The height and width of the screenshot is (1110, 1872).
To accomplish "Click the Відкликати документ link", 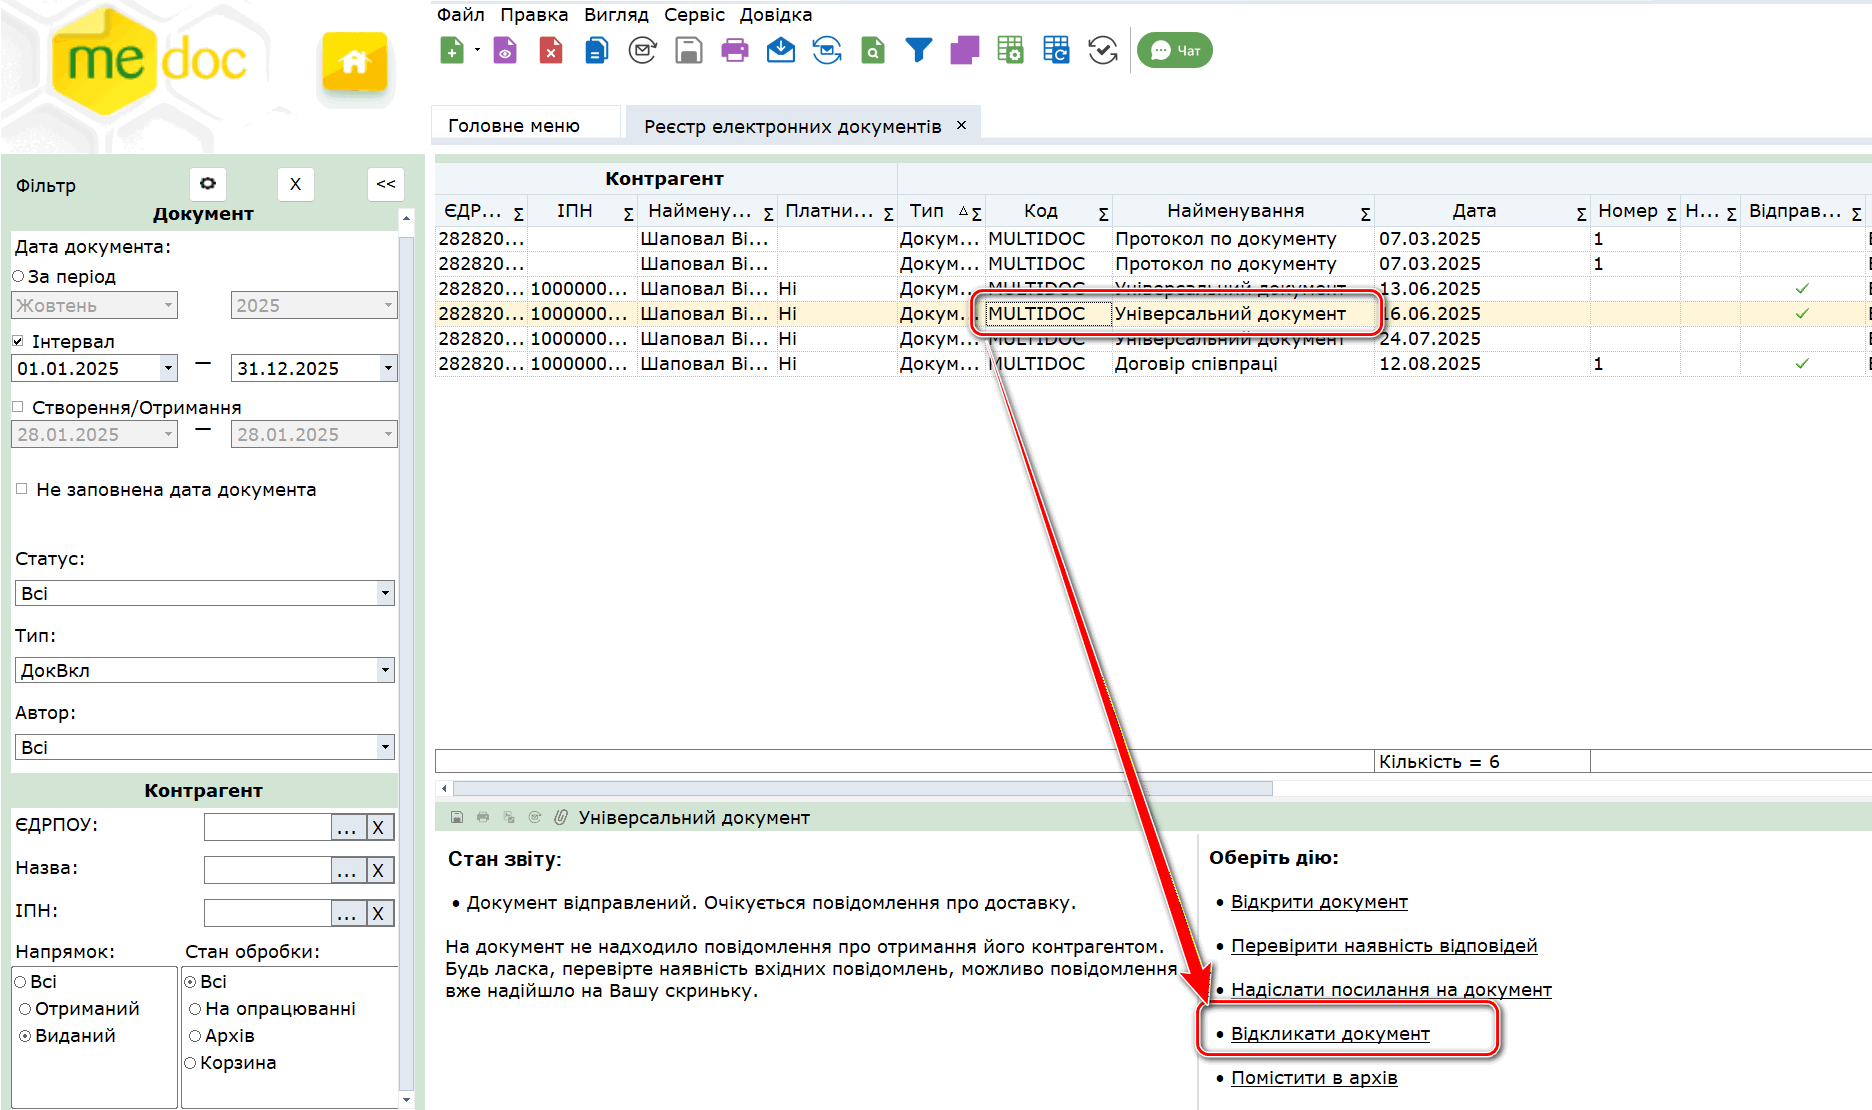I will (x=1330, y=1034).
